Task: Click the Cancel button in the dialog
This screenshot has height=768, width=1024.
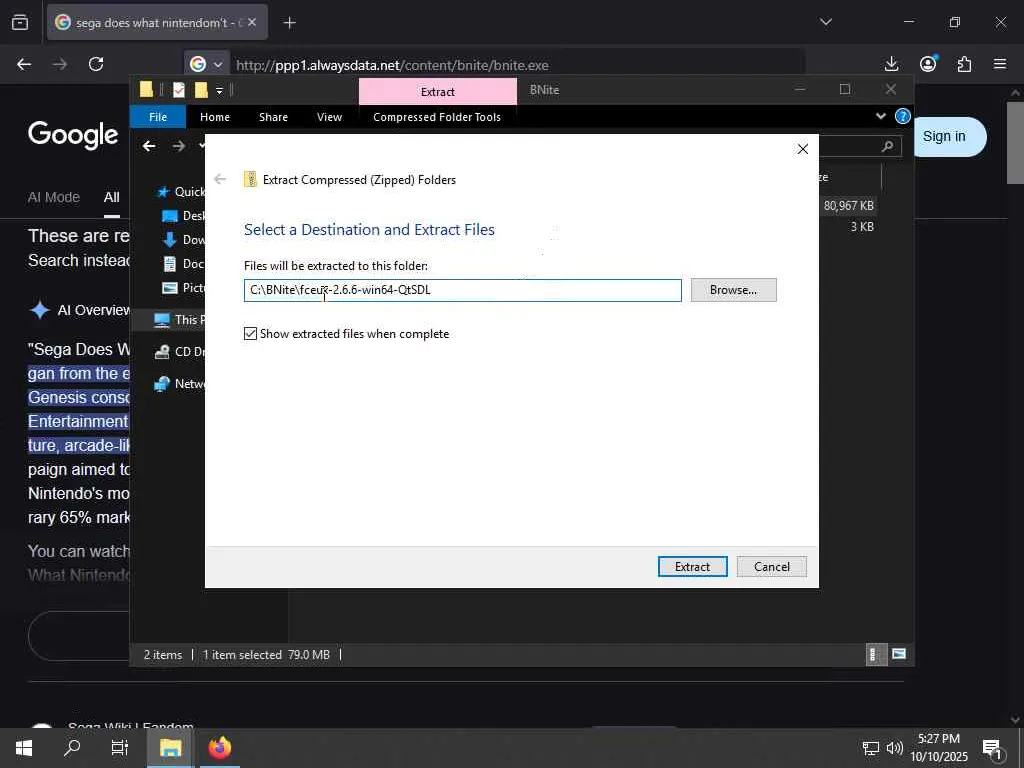Action: coord(771,566)
